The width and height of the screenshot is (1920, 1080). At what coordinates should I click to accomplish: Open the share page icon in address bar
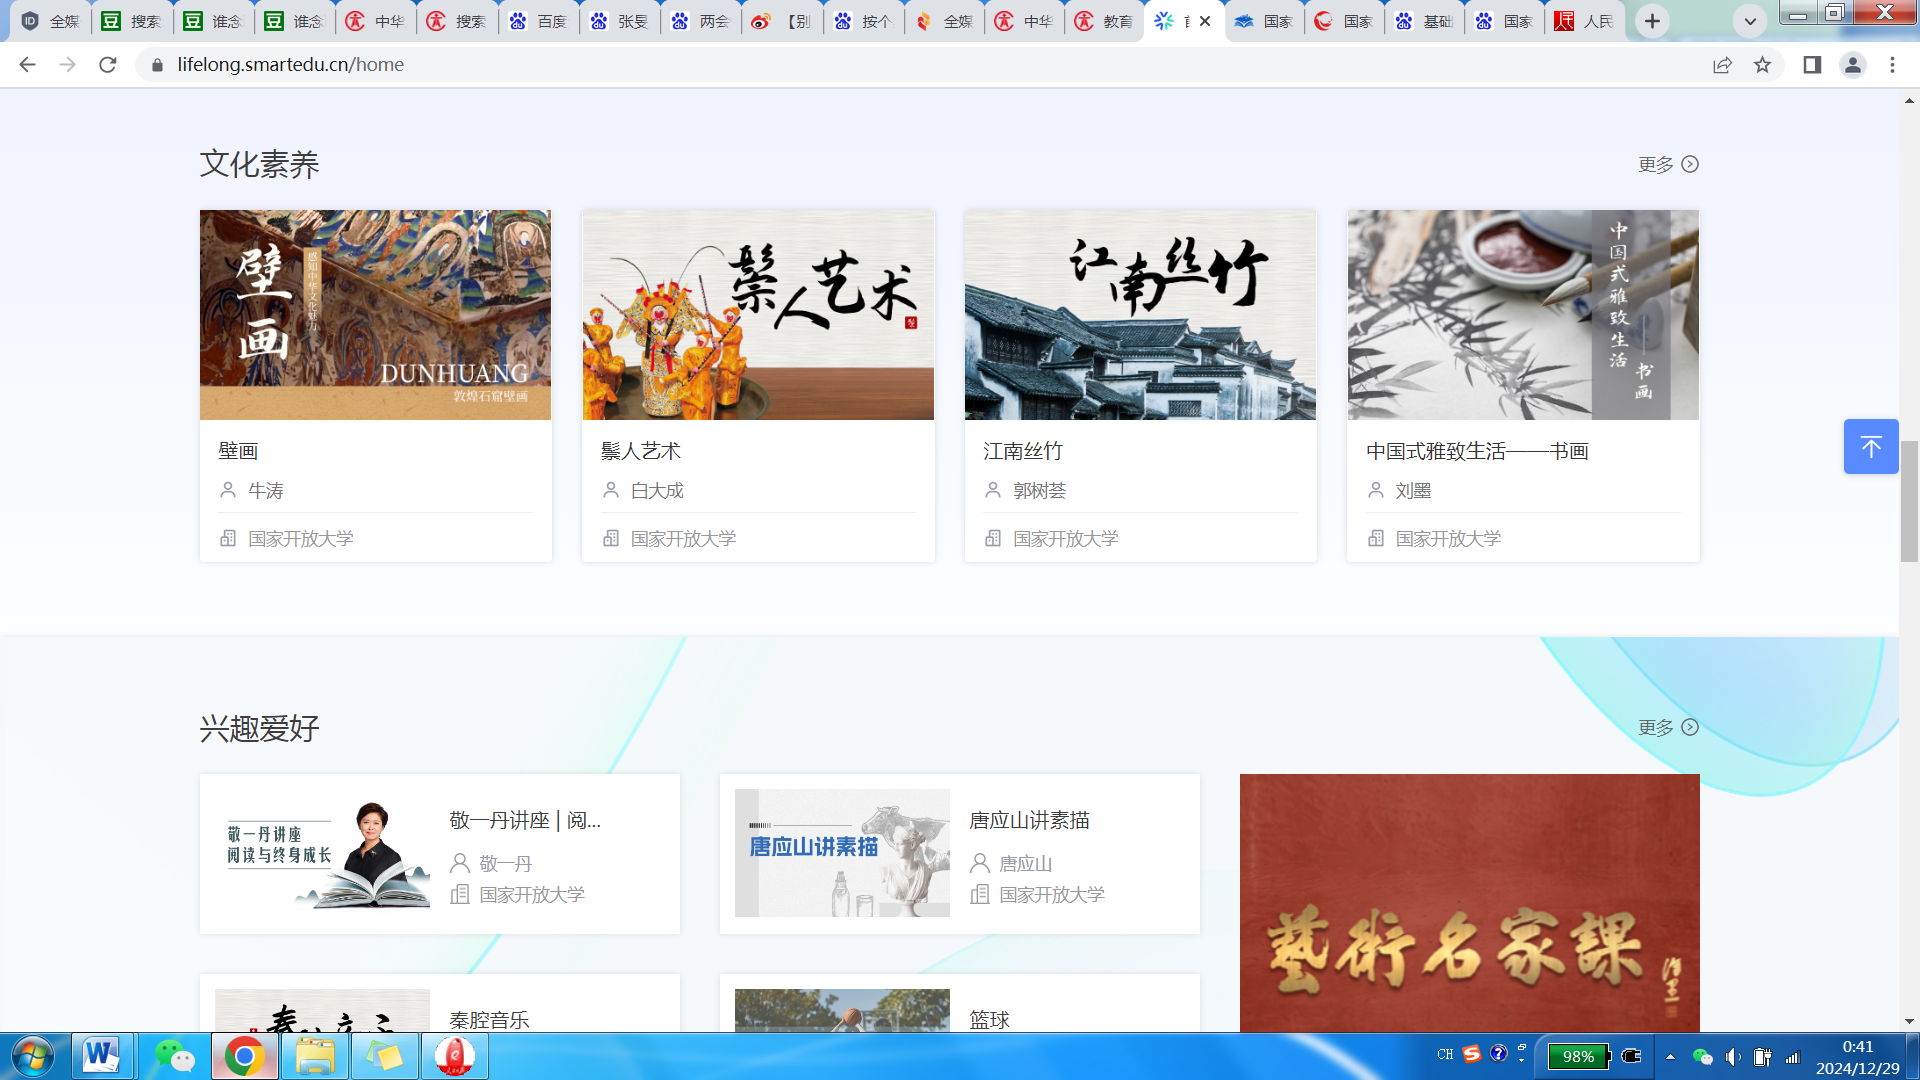click(1722, 65)
